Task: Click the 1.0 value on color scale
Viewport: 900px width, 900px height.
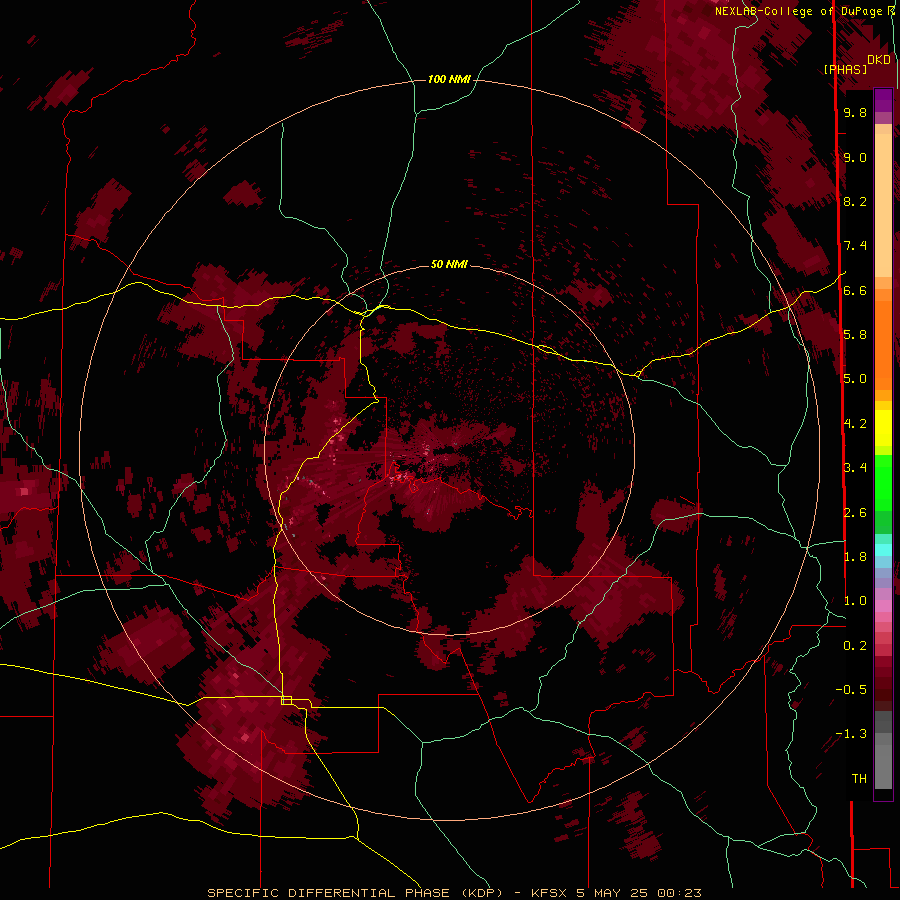Action: point(855,601)
